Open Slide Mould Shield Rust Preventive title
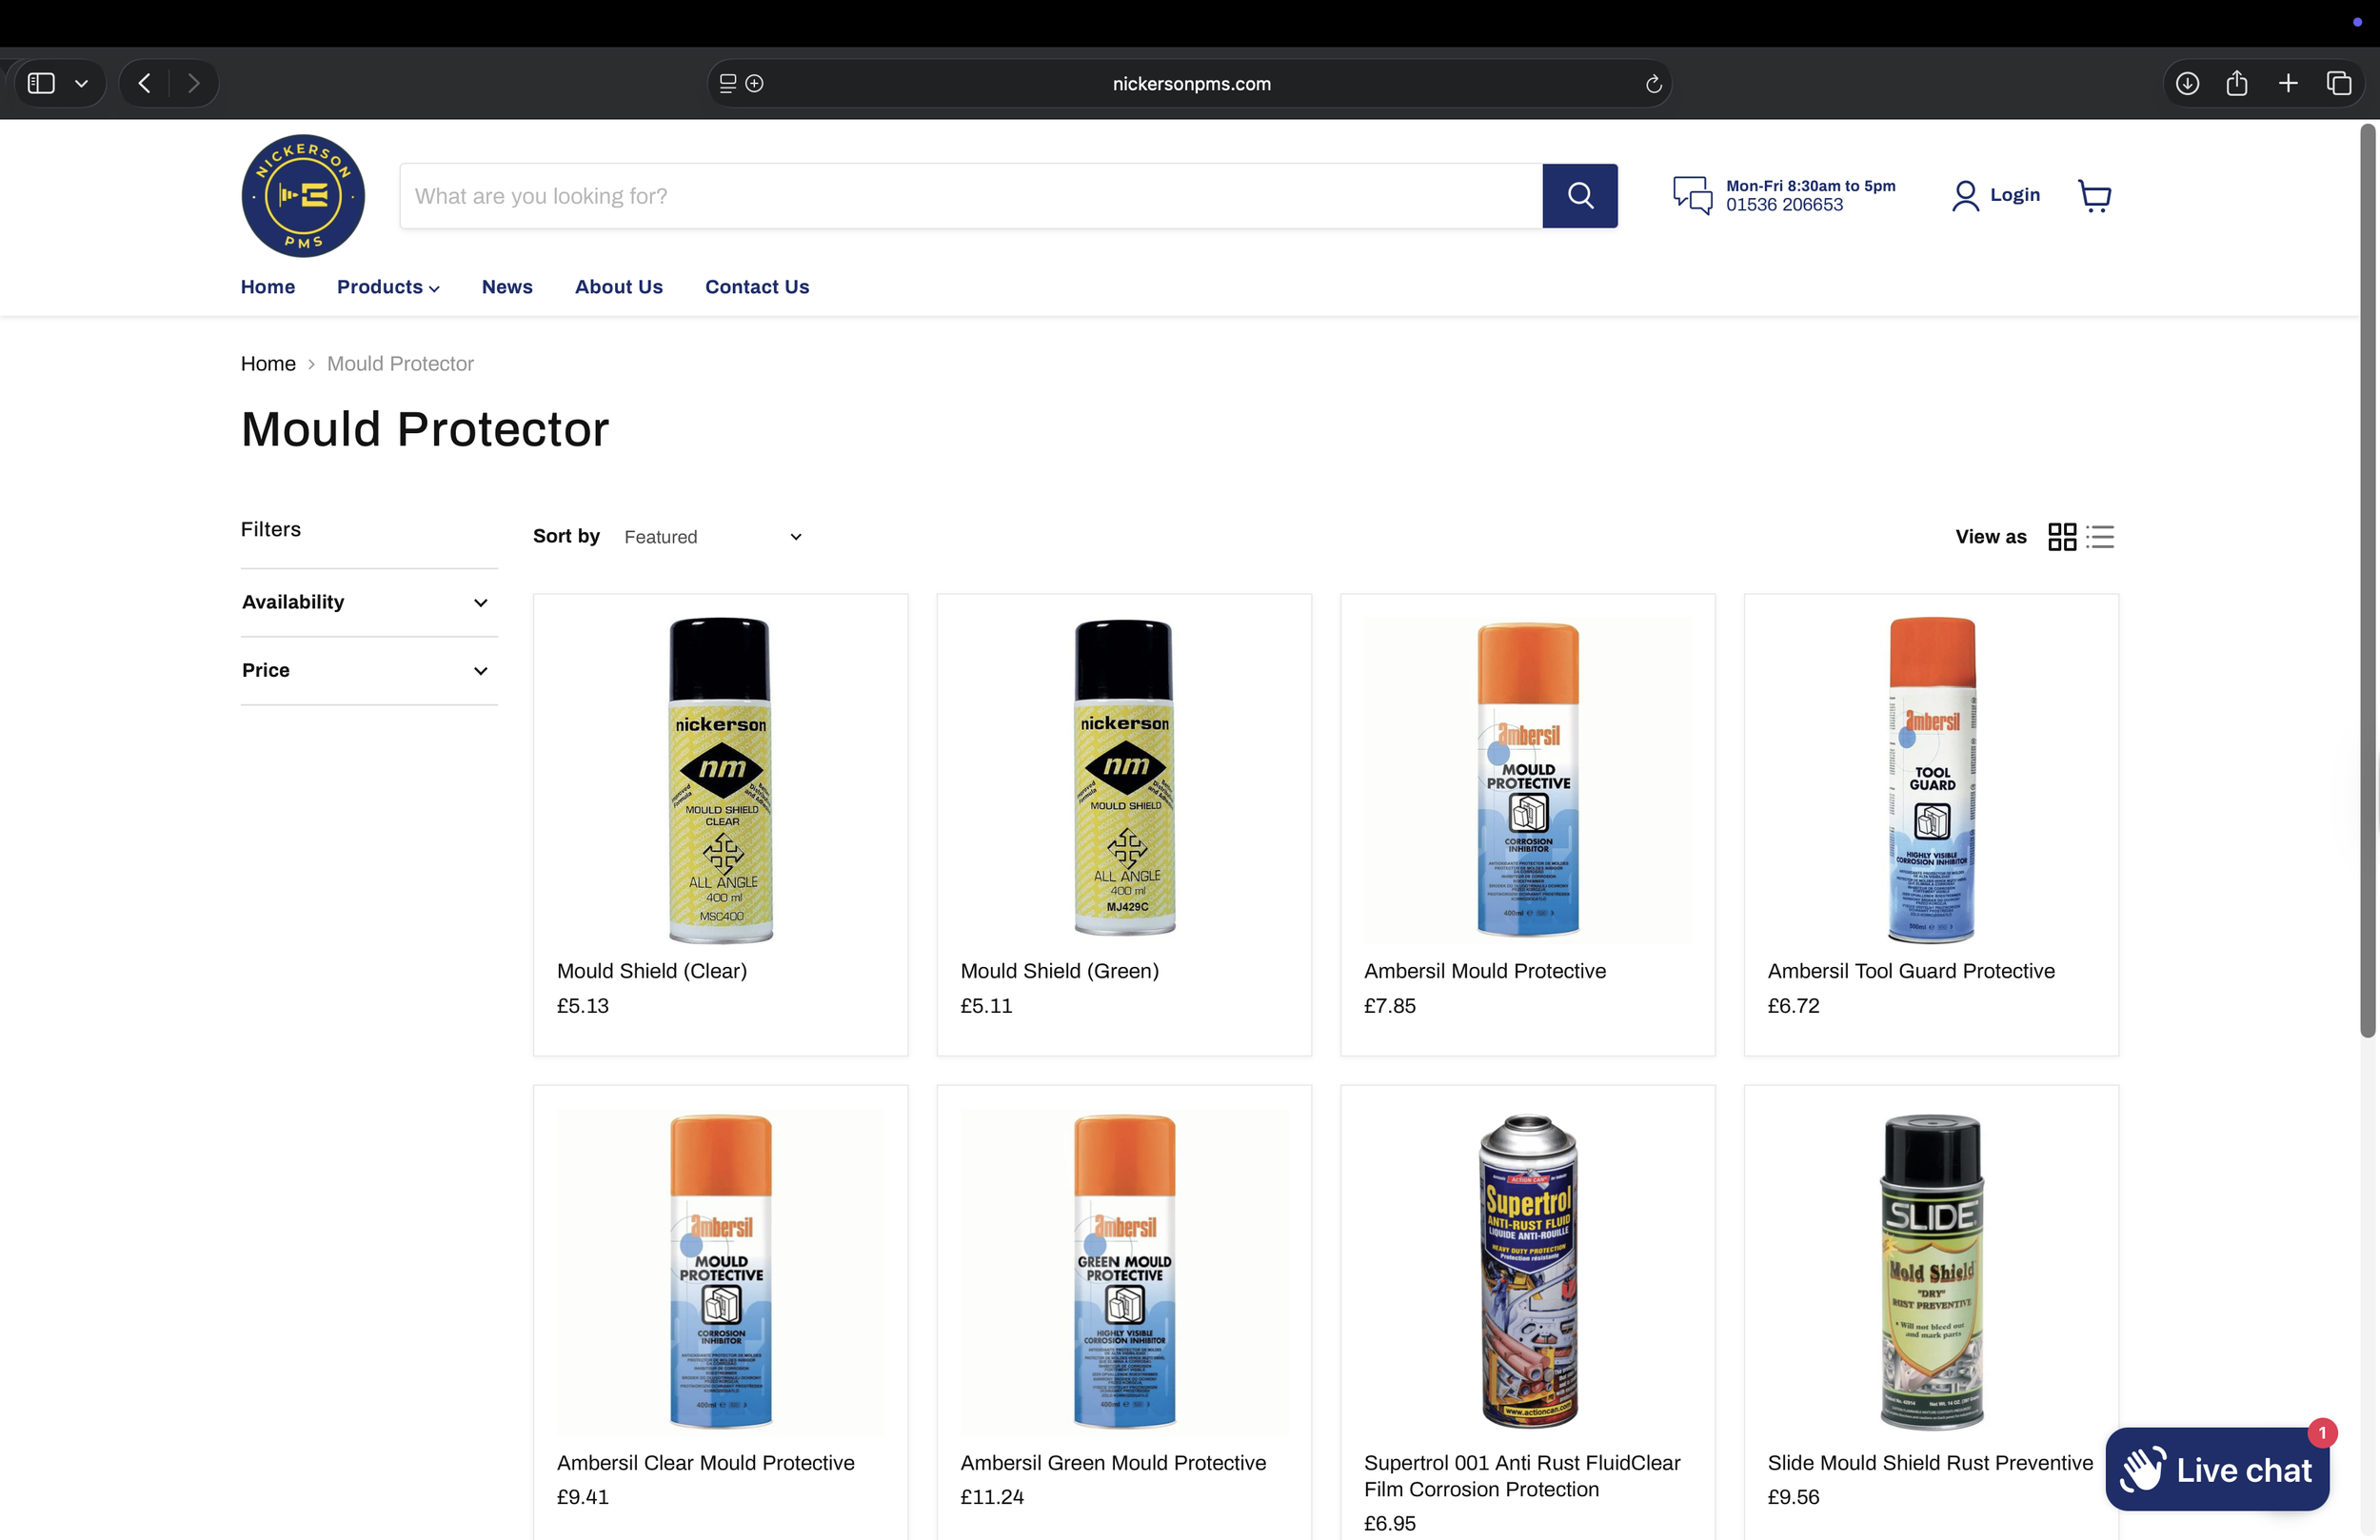The width and height of the screenshot is (2380, 1540). point(1930,1463)
